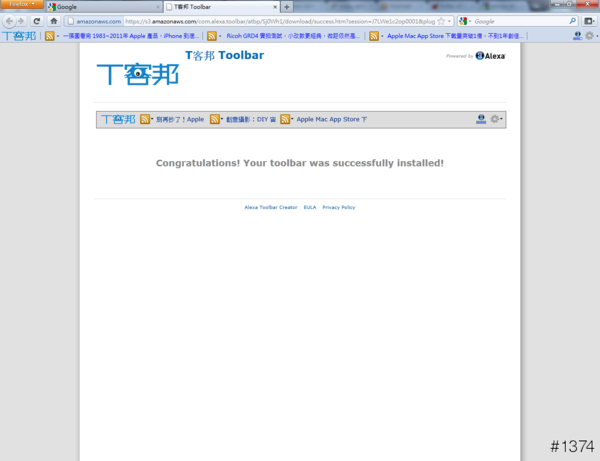Click the second RSS icon in toolbar preview
The height and width of the screenshot is (461, 600).
[x=215, y=119]
